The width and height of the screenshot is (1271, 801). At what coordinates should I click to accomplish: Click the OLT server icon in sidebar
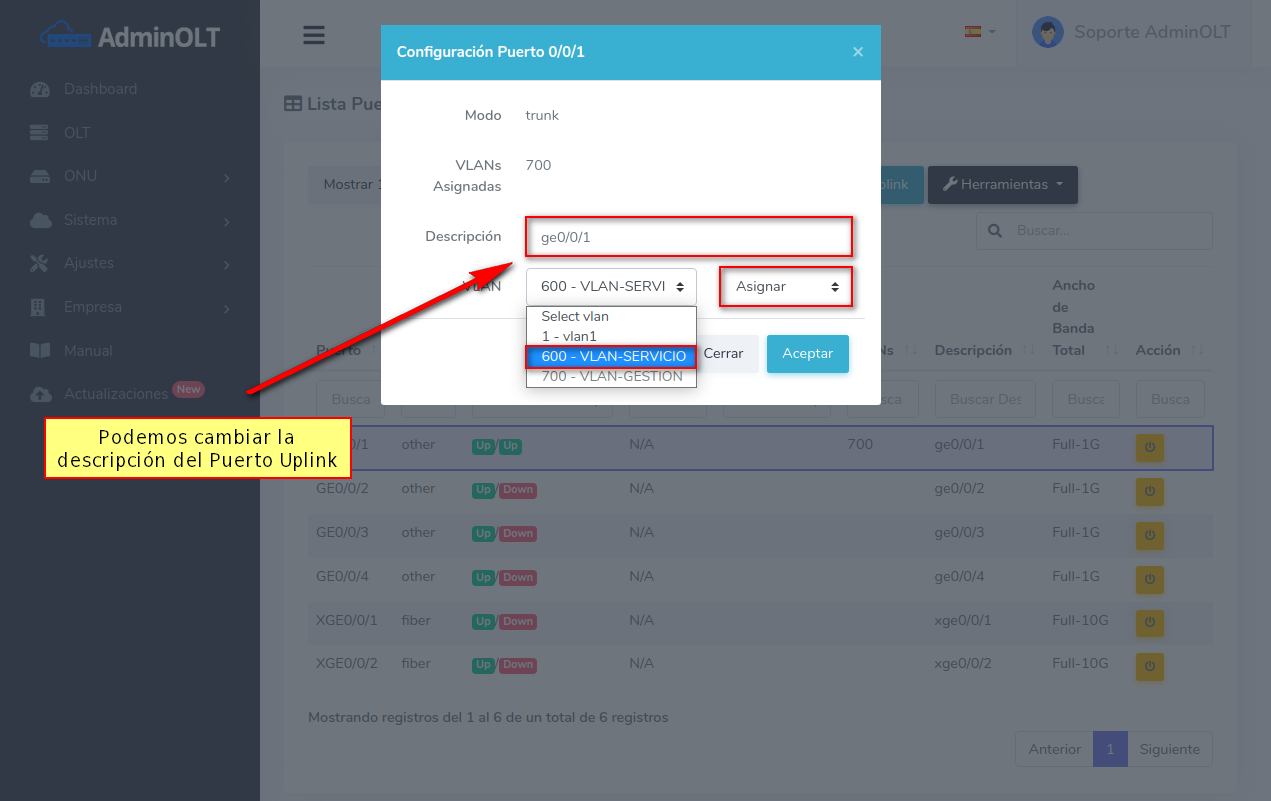pos(40,133)
